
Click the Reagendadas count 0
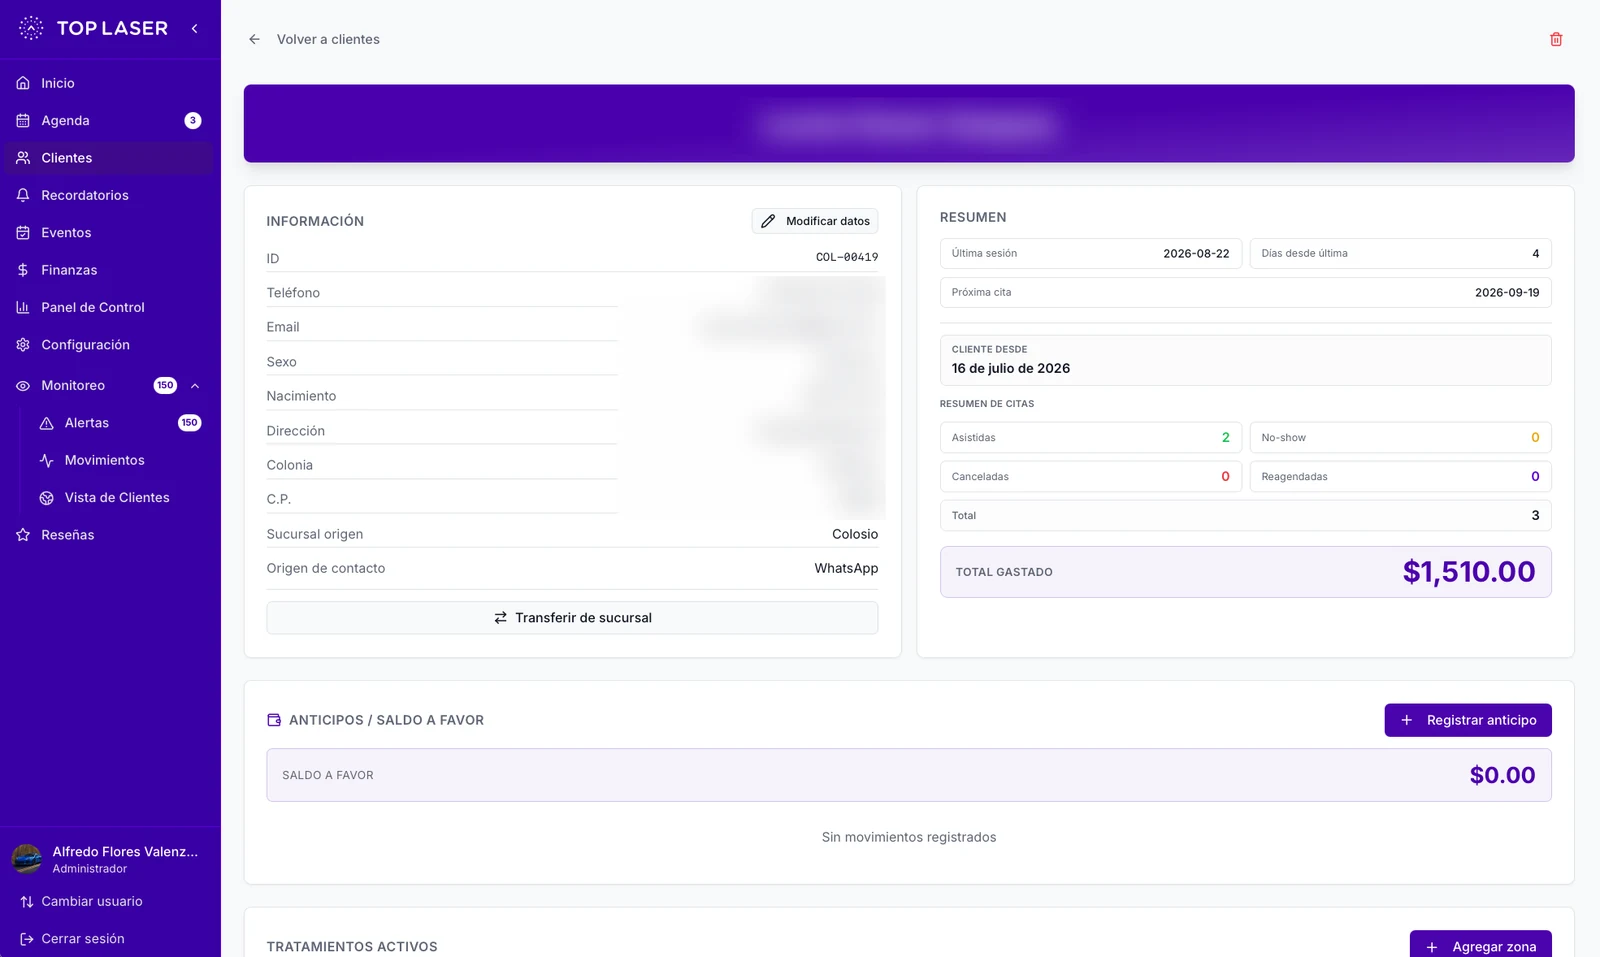coord(1535,477)
